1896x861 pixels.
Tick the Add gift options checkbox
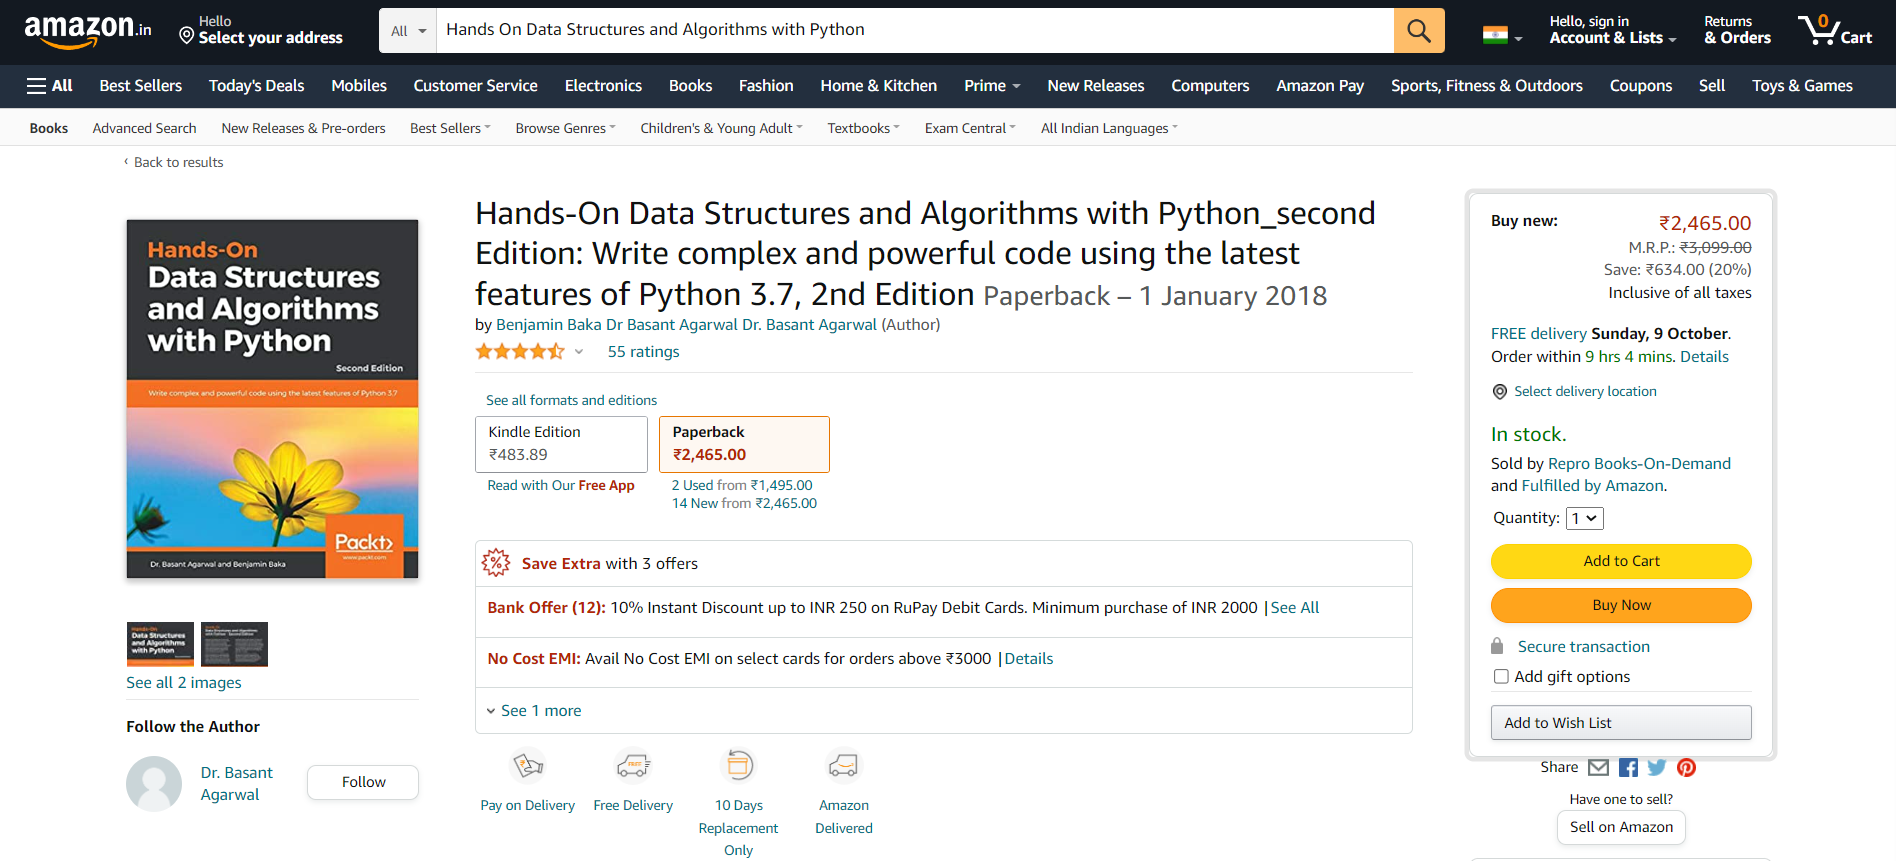[x=1501, y=677]
